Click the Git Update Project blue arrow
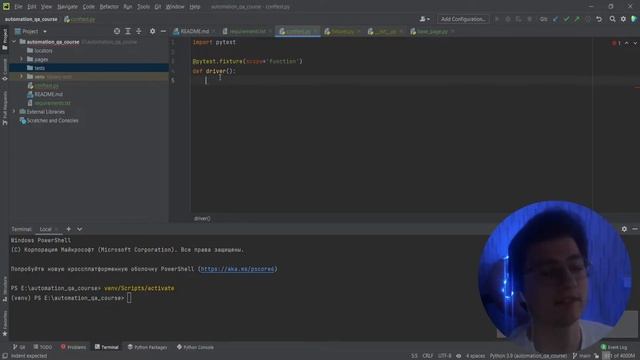 556,19
